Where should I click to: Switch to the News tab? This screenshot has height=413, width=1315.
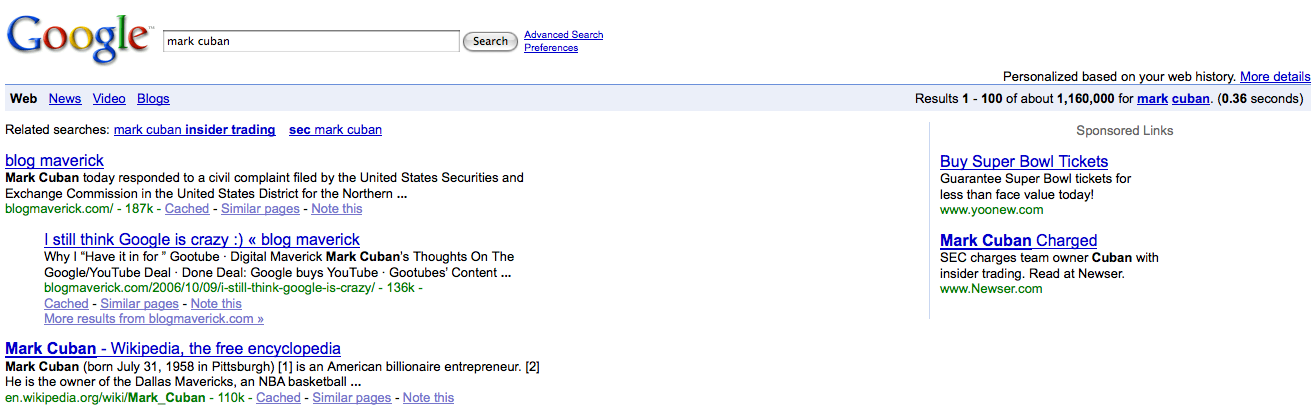[x=65, y=99]
